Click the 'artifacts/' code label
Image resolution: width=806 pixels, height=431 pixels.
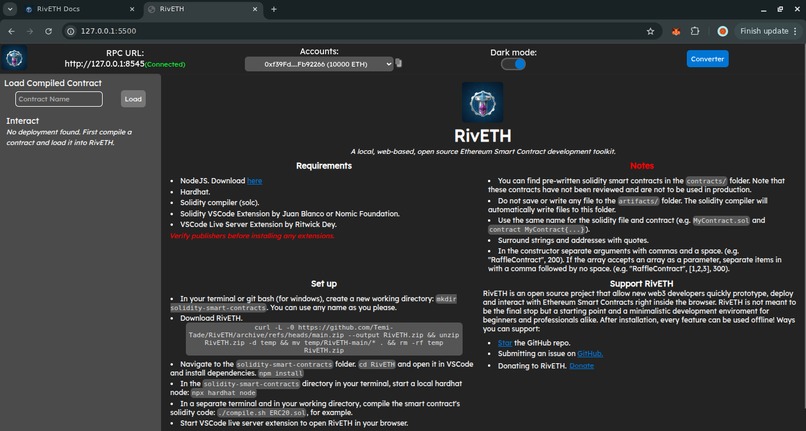pyautogui.click(x=638, y=201)
